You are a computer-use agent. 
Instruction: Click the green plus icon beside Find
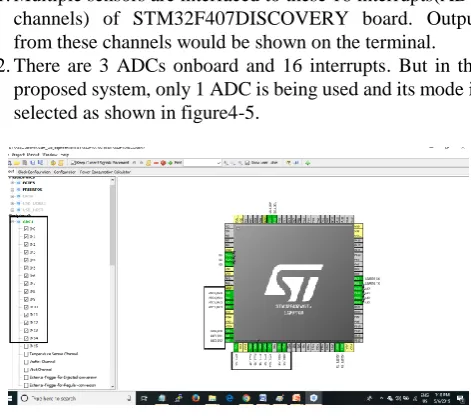pos(170,163)
